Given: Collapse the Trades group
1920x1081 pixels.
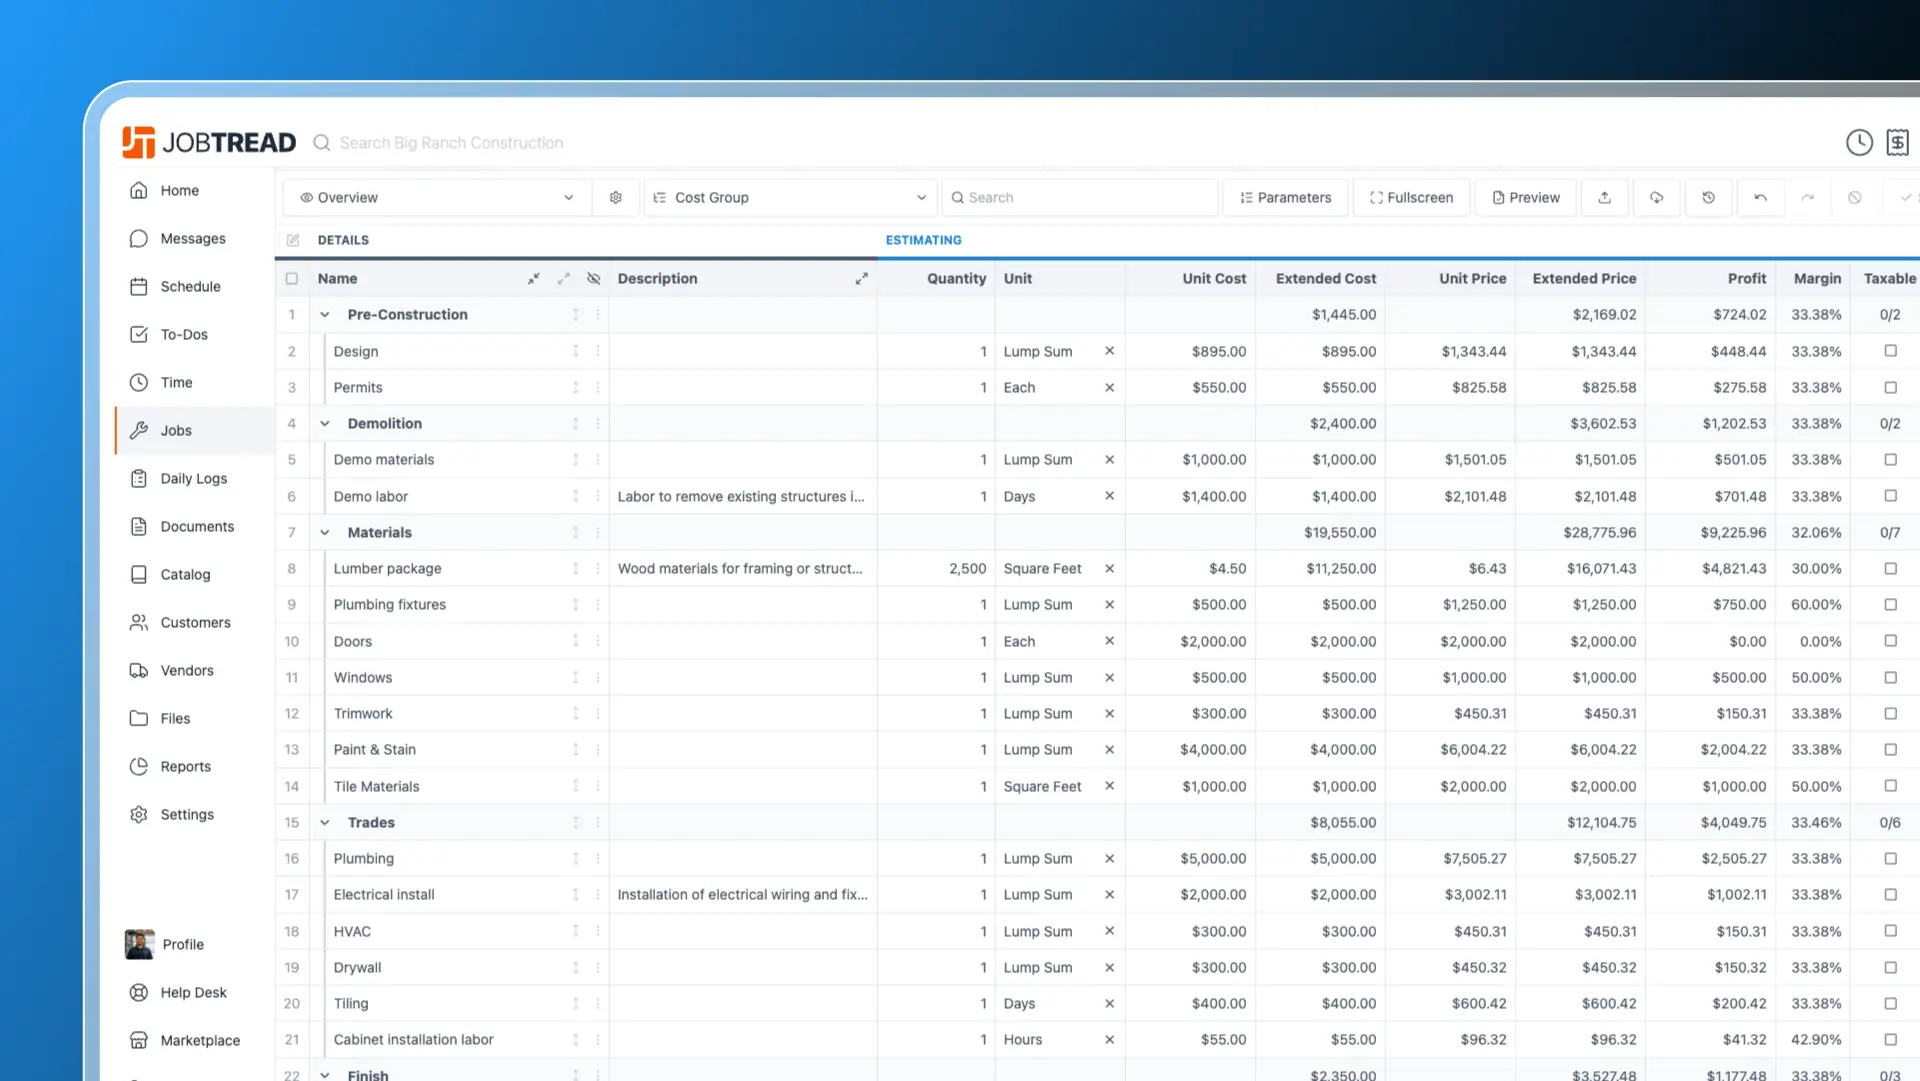Looking at the screenshot, I should (325, 823).
